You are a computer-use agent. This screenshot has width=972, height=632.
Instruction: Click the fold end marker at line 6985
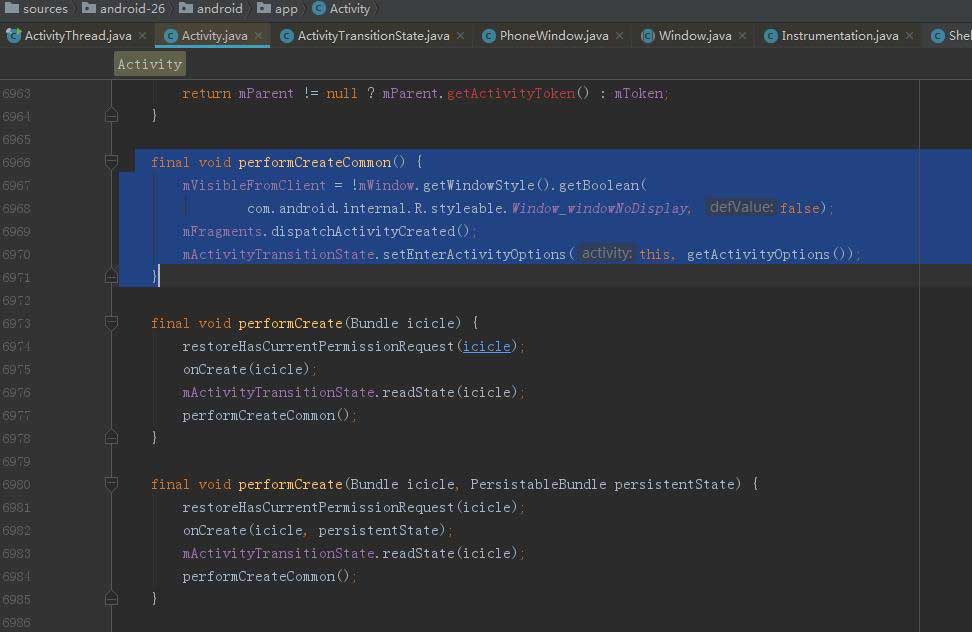click(112, 599)
